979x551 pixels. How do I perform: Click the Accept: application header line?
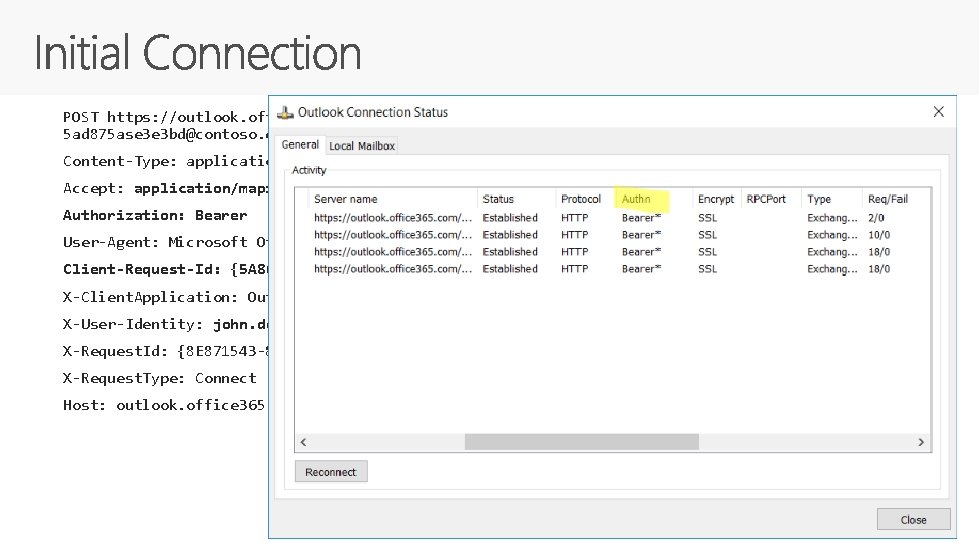click(165, 188)
